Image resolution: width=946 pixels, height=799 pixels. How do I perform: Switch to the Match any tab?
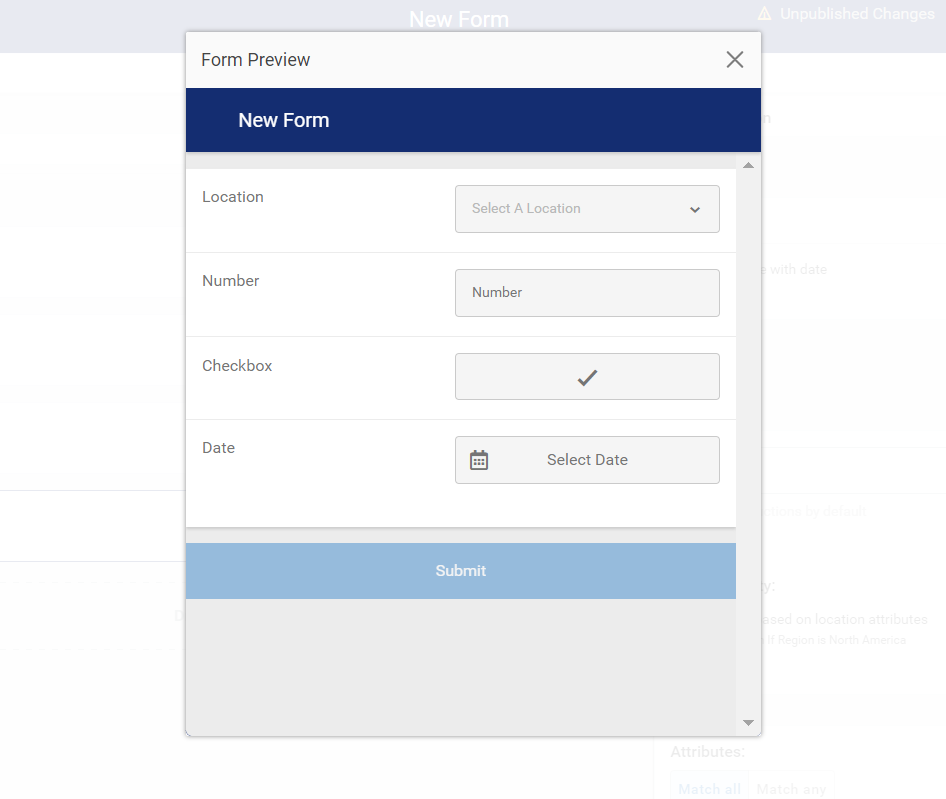point(791,789)
